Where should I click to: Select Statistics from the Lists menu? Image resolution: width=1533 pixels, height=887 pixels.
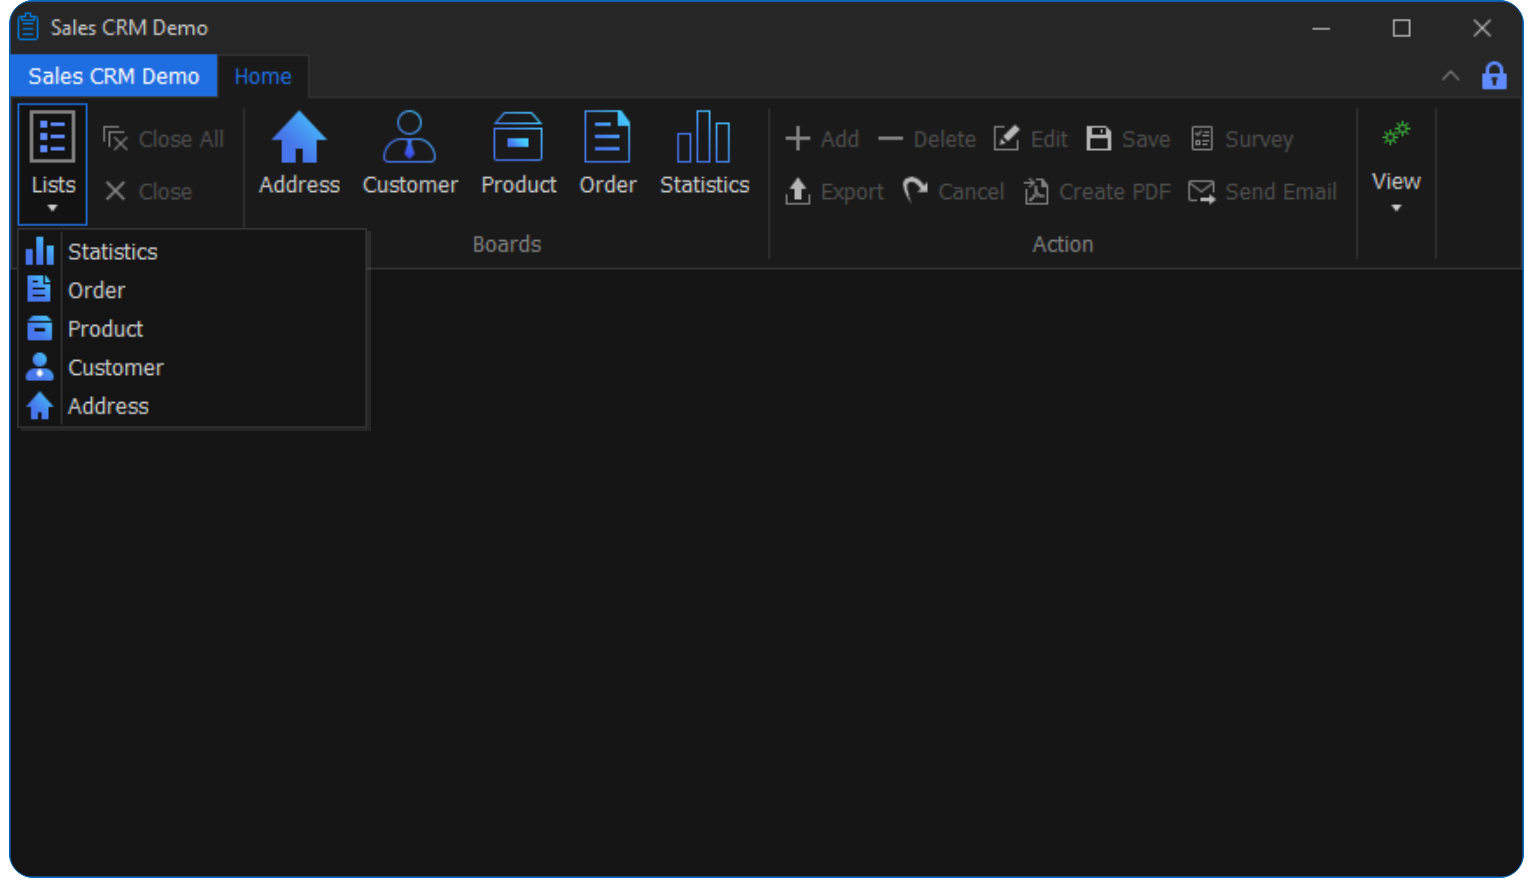(x=112, y=252)
